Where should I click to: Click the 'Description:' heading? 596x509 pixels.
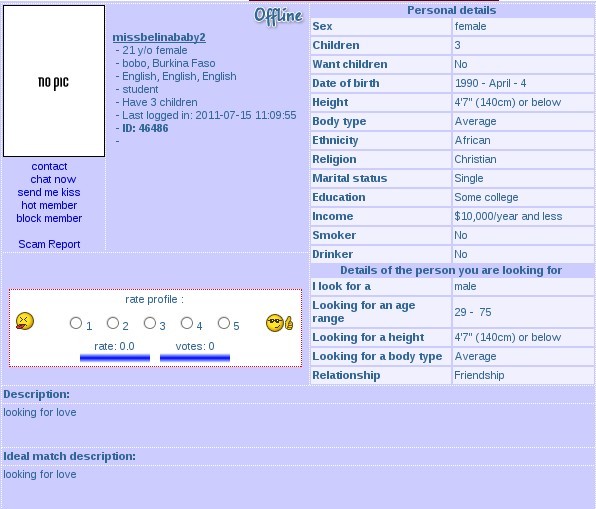click(x=36, y=394)
